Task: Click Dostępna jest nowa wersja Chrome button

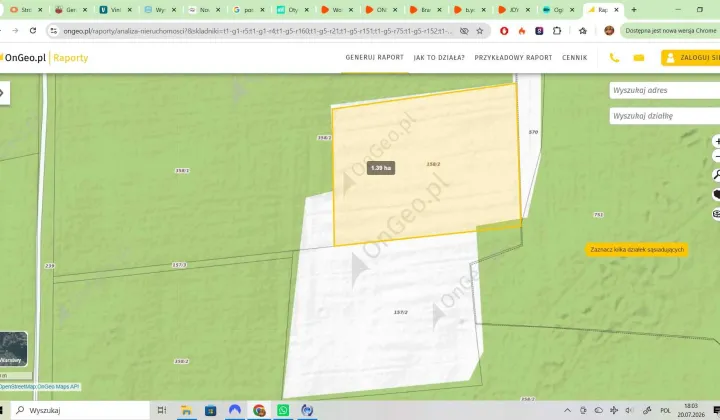Action: point(670,31)
